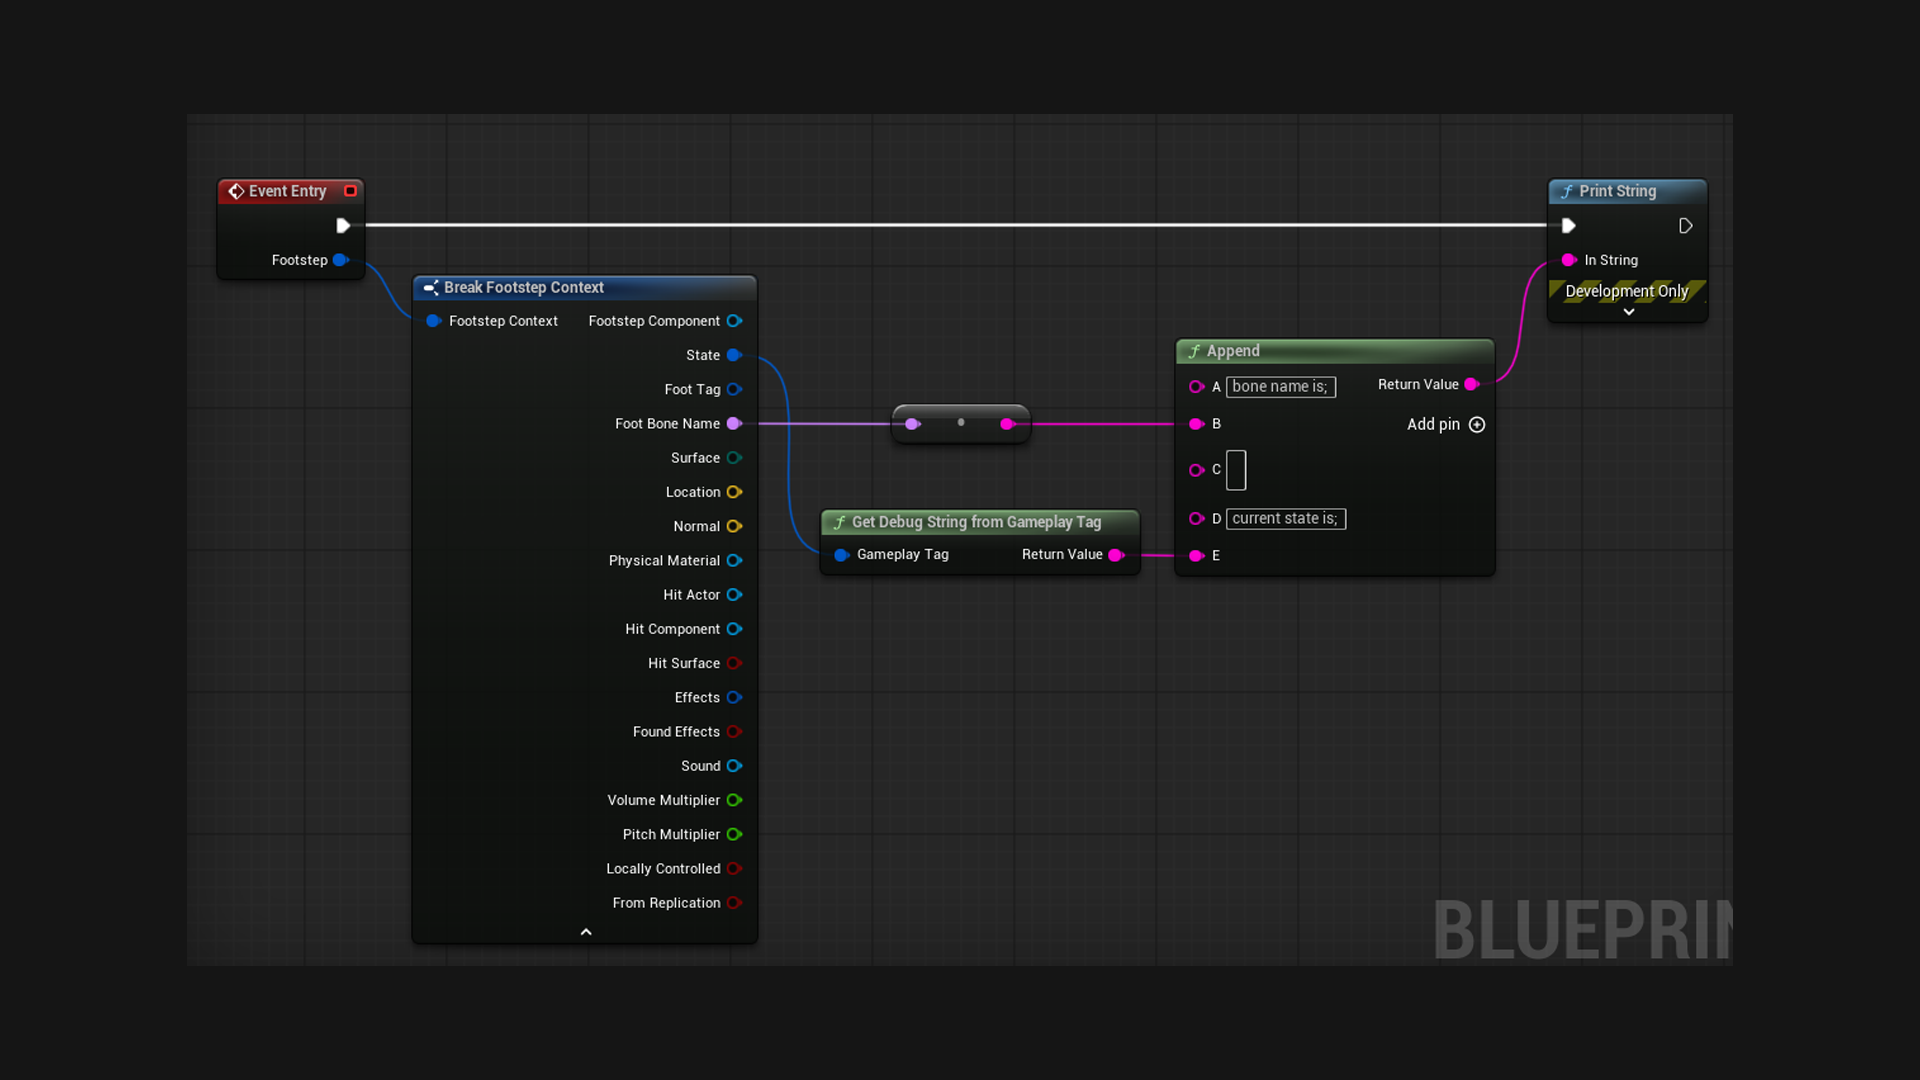
Task: Click the Found Effects output pin
Action: [734, 732]
